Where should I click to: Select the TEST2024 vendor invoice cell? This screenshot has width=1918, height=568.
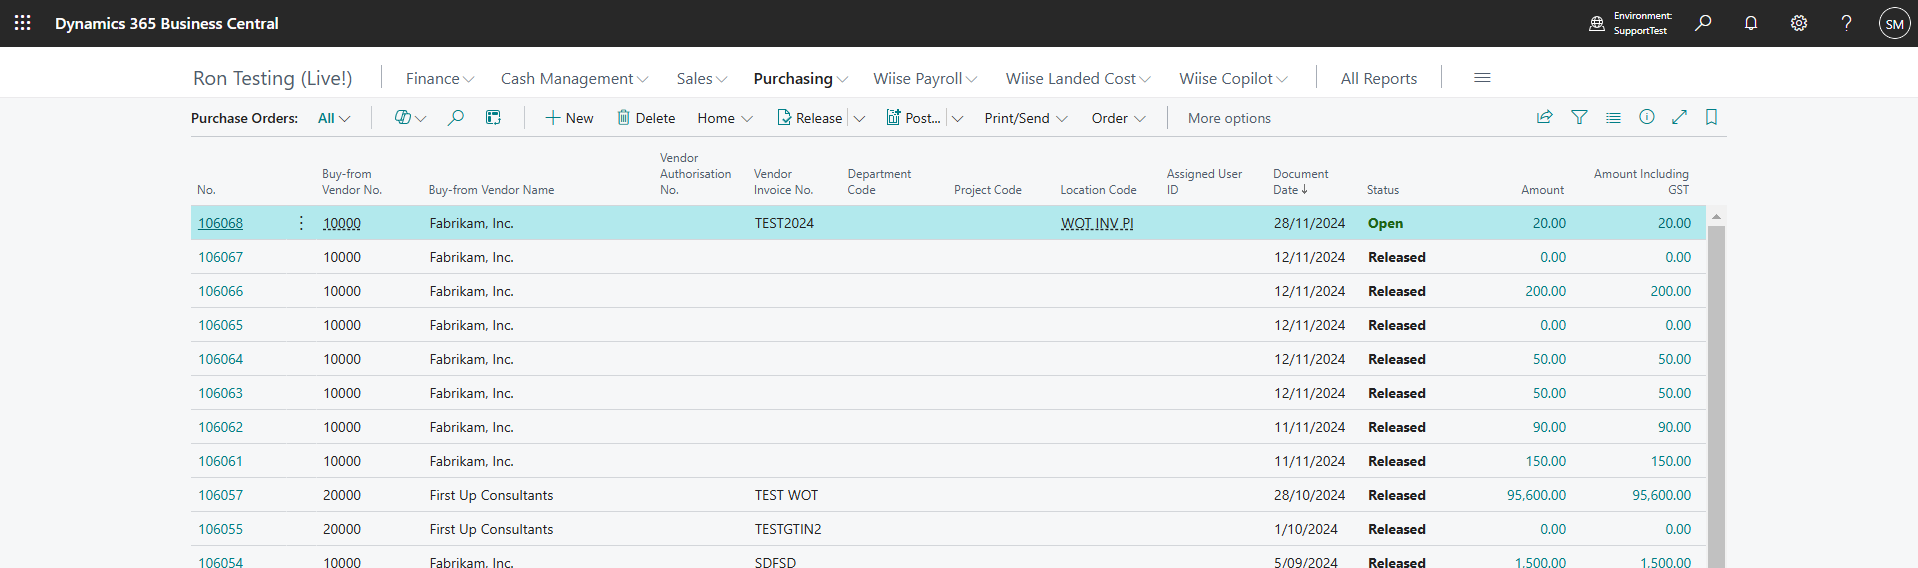784,223
